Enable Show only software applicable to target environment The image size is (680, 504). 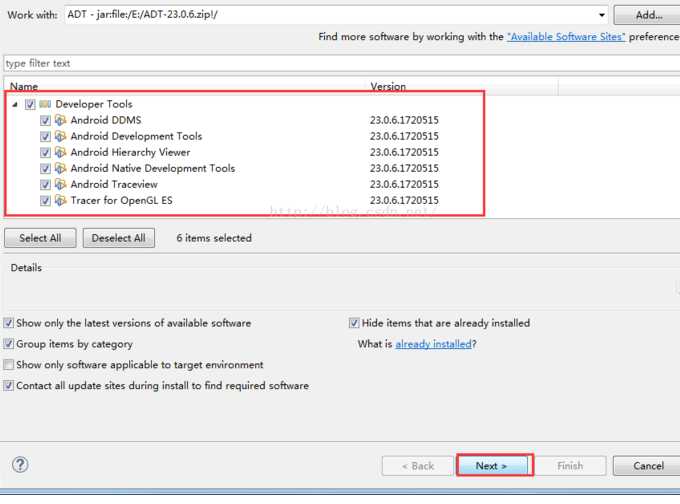[8, 365]
